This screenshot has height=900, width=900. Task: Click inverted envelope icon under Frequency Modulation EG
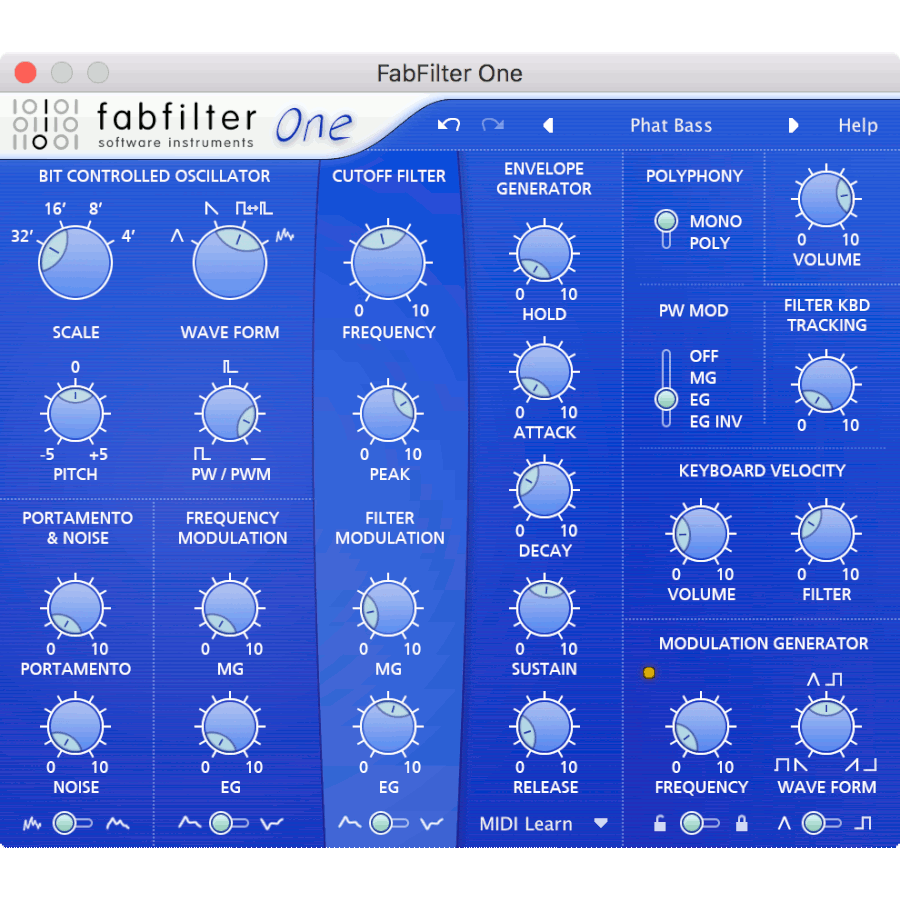point(271,824)
